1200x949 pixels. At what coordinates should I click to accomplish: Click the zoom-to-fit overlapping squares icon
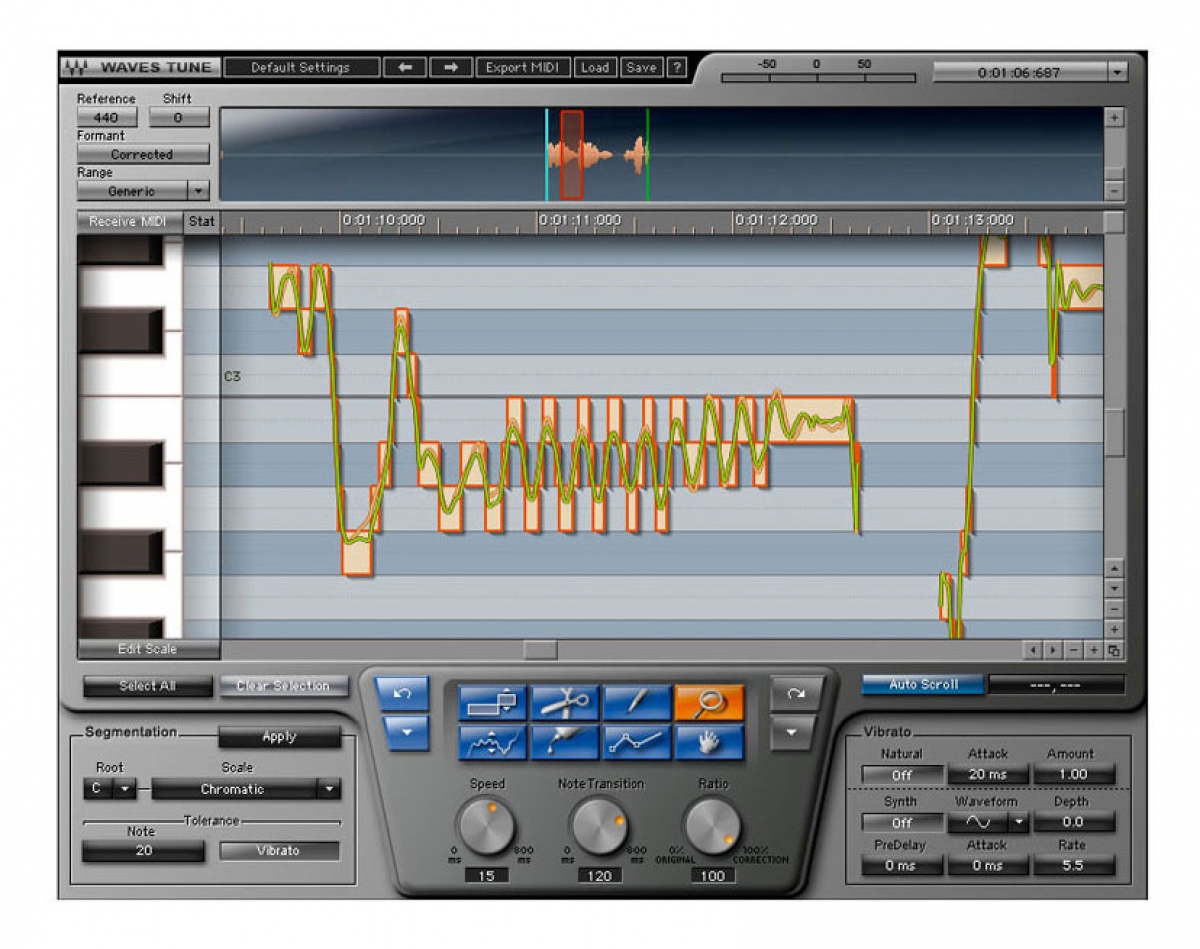(1114, 651)
